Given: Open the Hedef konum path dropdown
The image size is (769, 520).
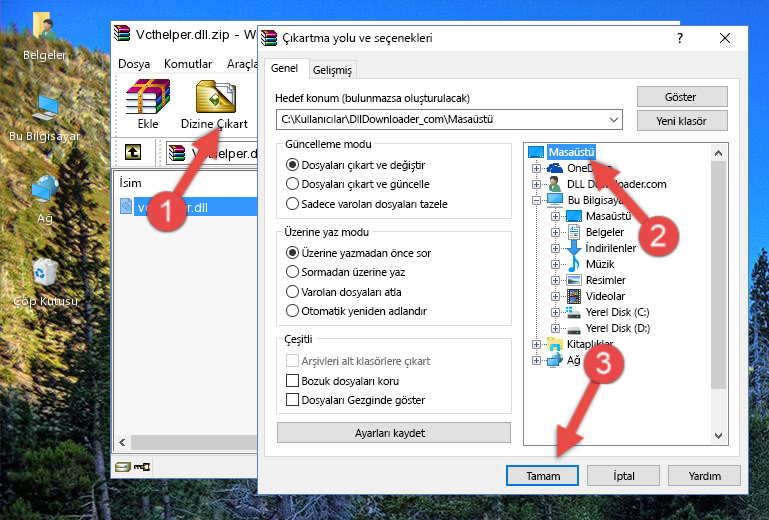Looking at the screenshot, I should (x=614, y=119).
